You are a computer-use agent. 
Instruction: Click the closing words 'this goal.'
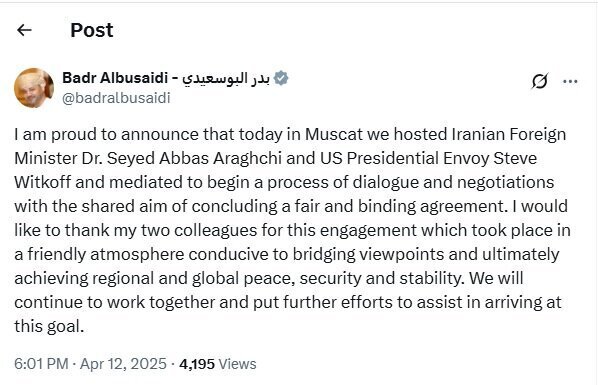coord(49,326)
